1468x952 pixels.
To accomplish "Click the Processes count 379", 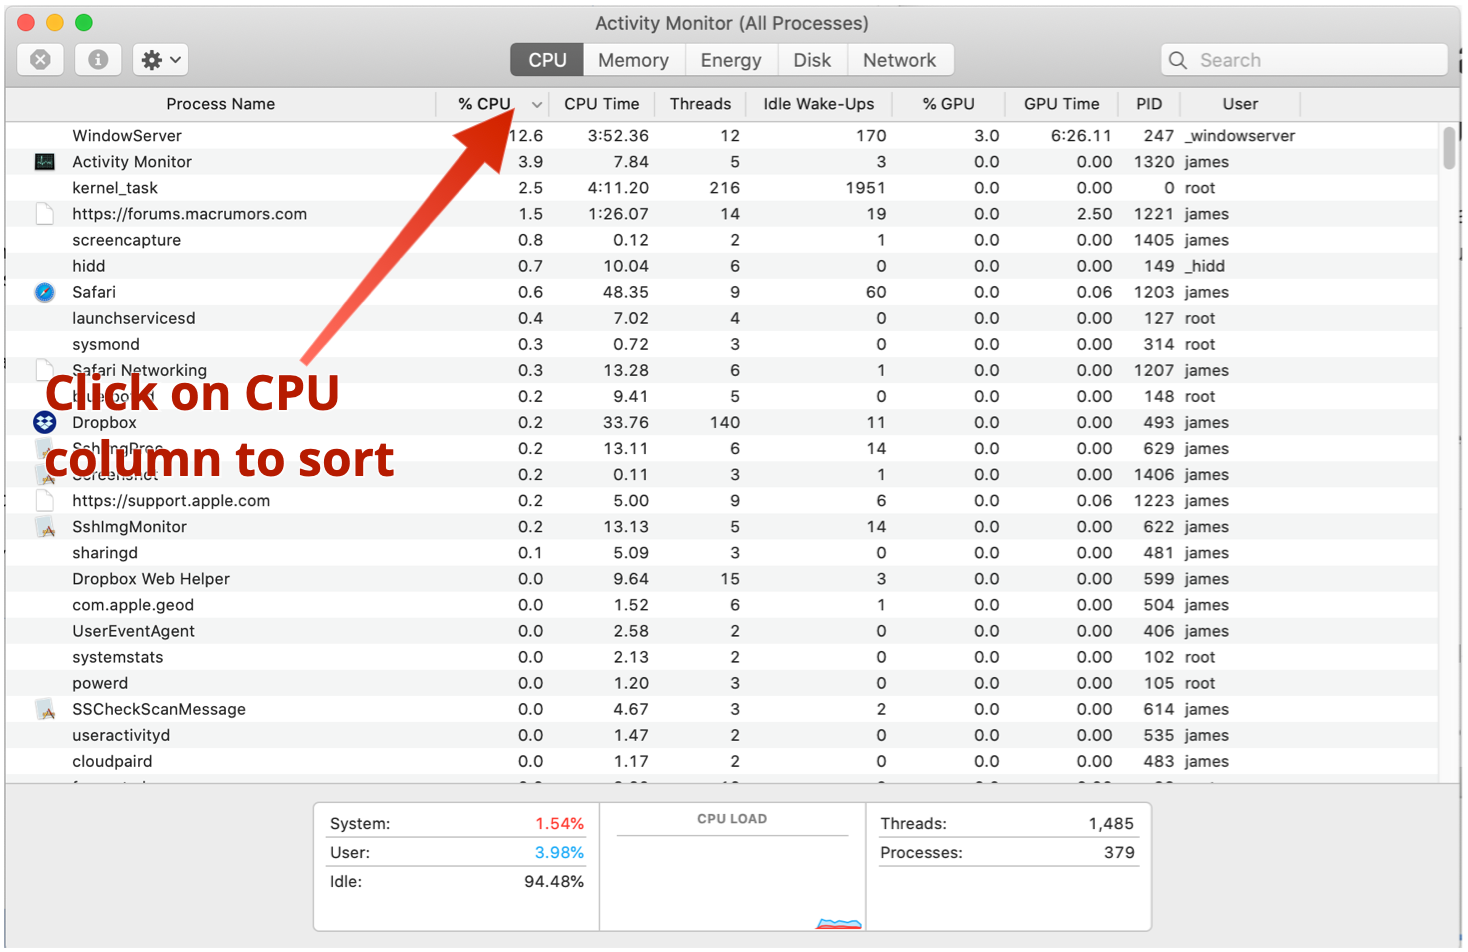I will (x=1119, y=853).
